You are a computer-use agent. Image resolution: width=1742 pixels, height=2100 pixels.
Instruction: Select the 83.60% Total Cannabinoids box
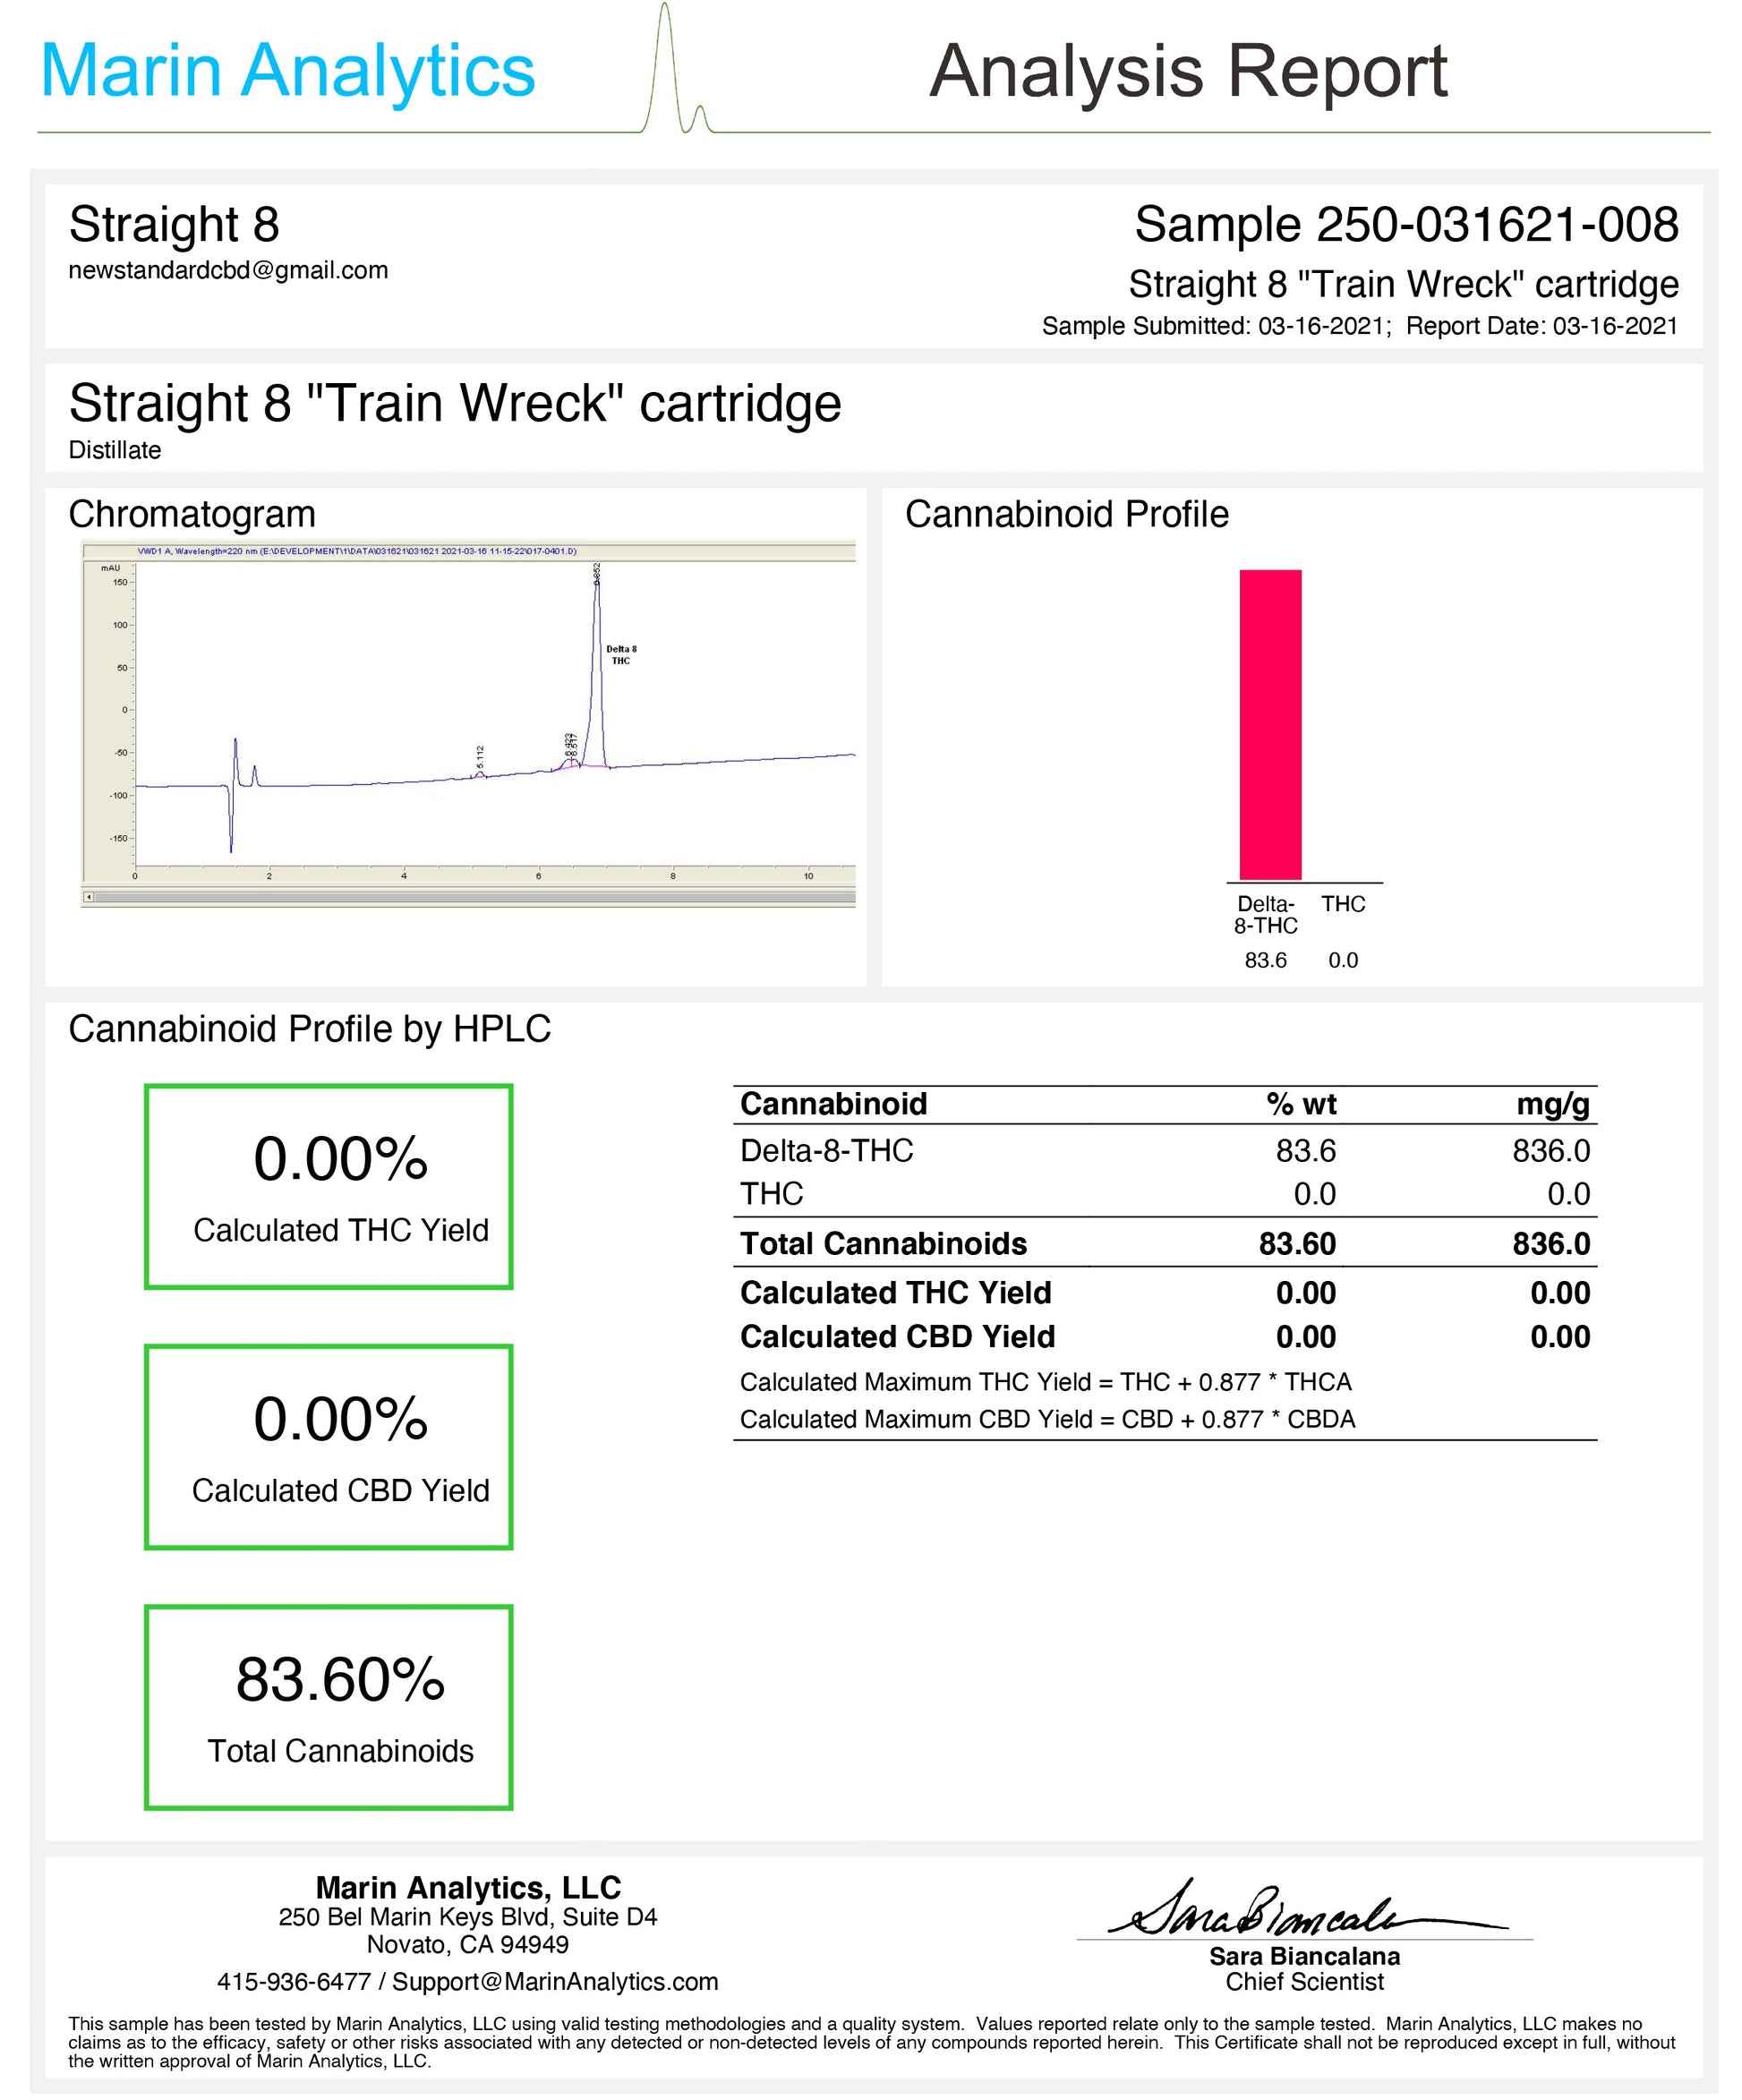(329, 1708)
